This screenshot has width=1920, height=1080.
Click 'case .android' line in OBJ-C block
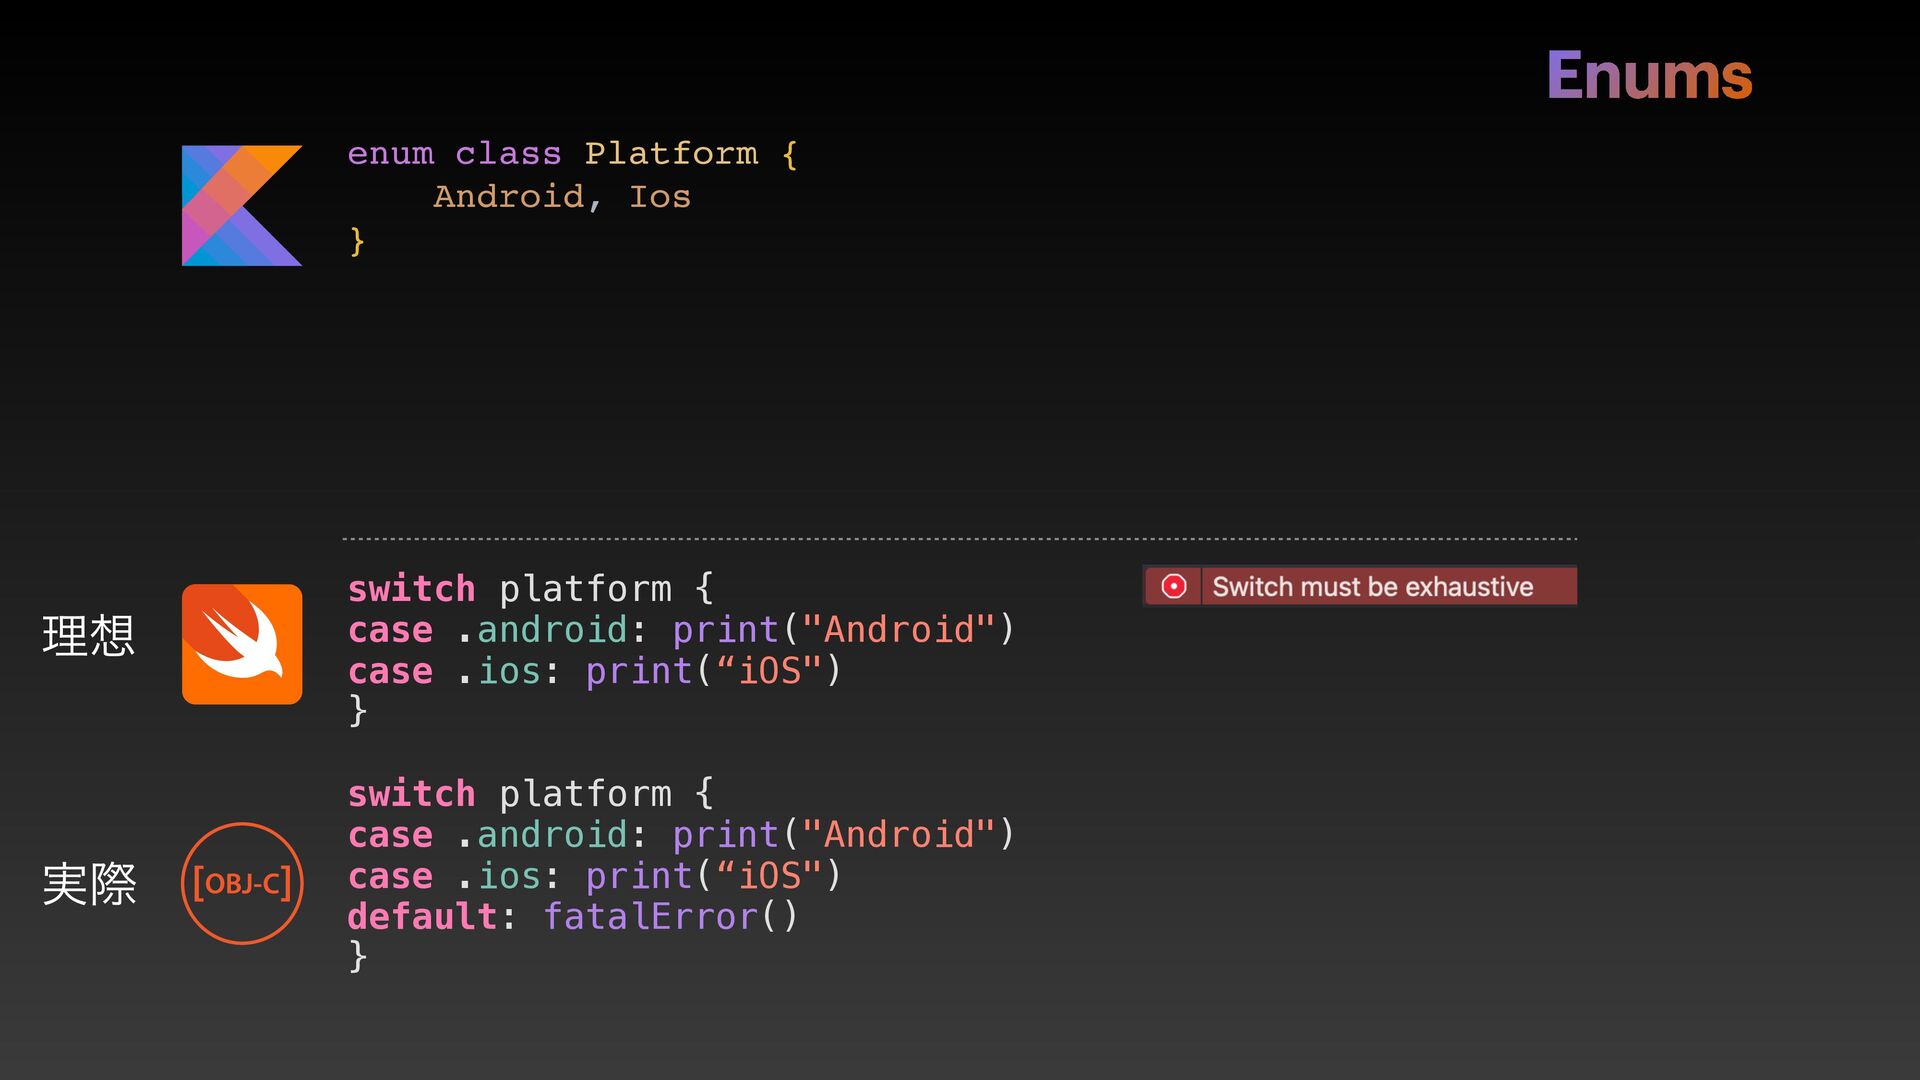[x=682, y=835]
